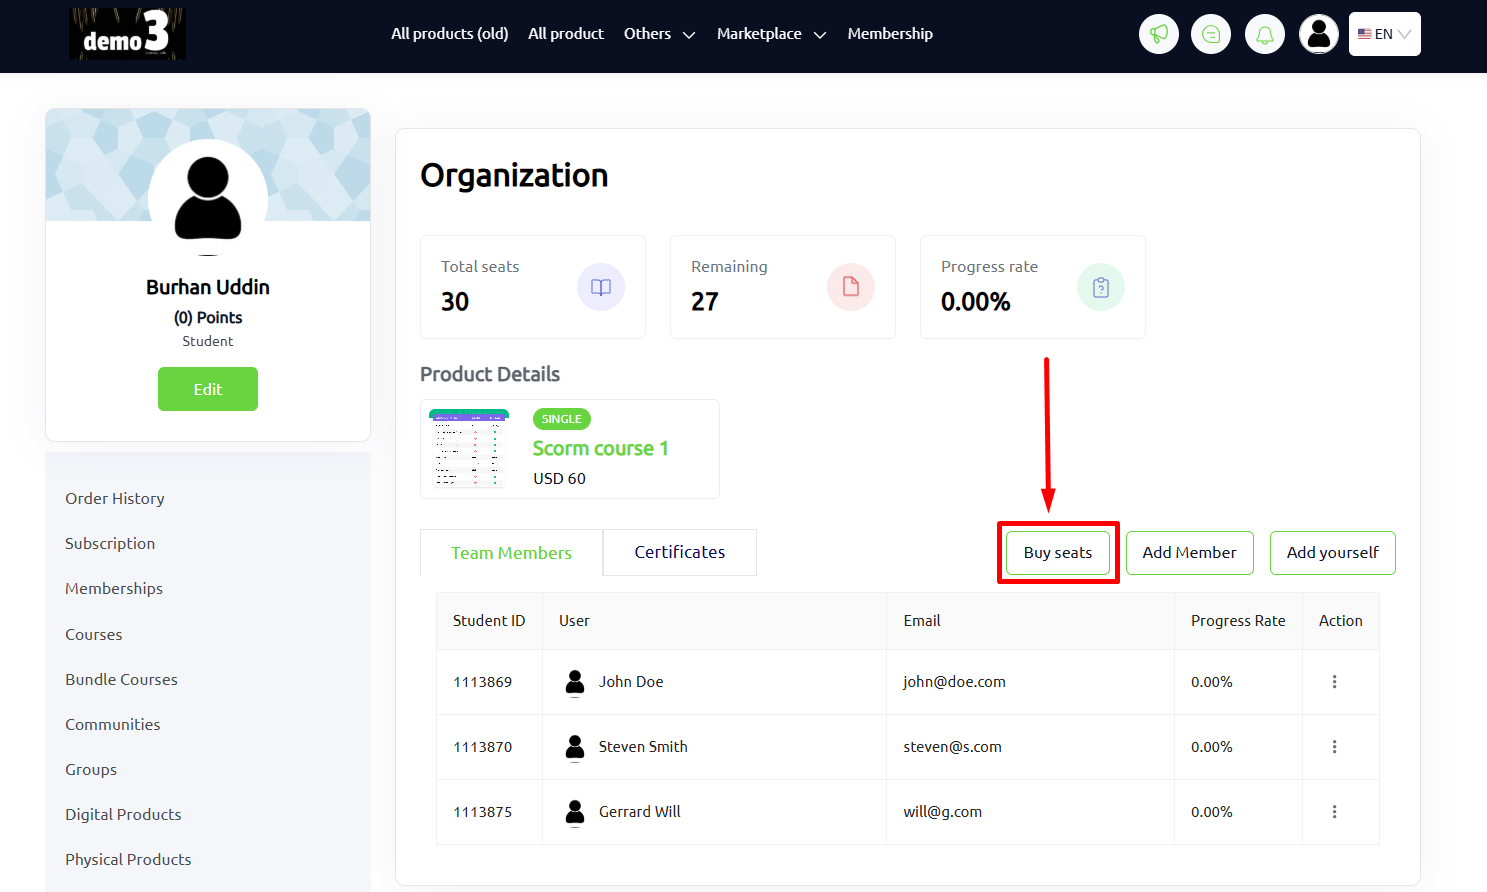The width and height of the screenshot is (1487, 892).
Task: Click the Scorm course 1 thumbnail
Action: pyautogui.click(x=469, y=448)
